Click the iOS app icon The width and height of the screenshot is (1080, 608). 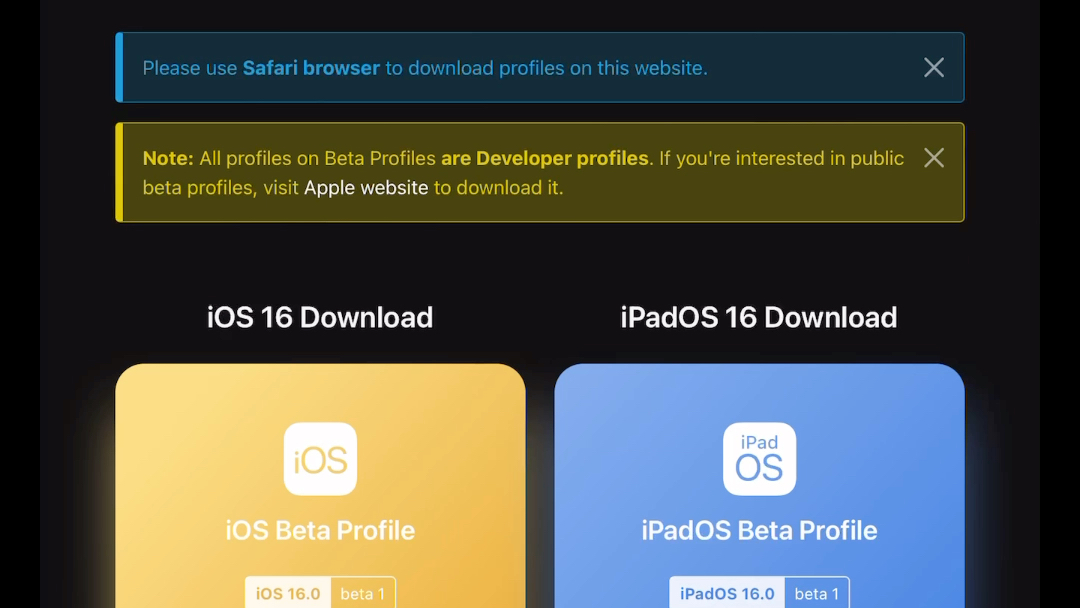click(320, 459)
